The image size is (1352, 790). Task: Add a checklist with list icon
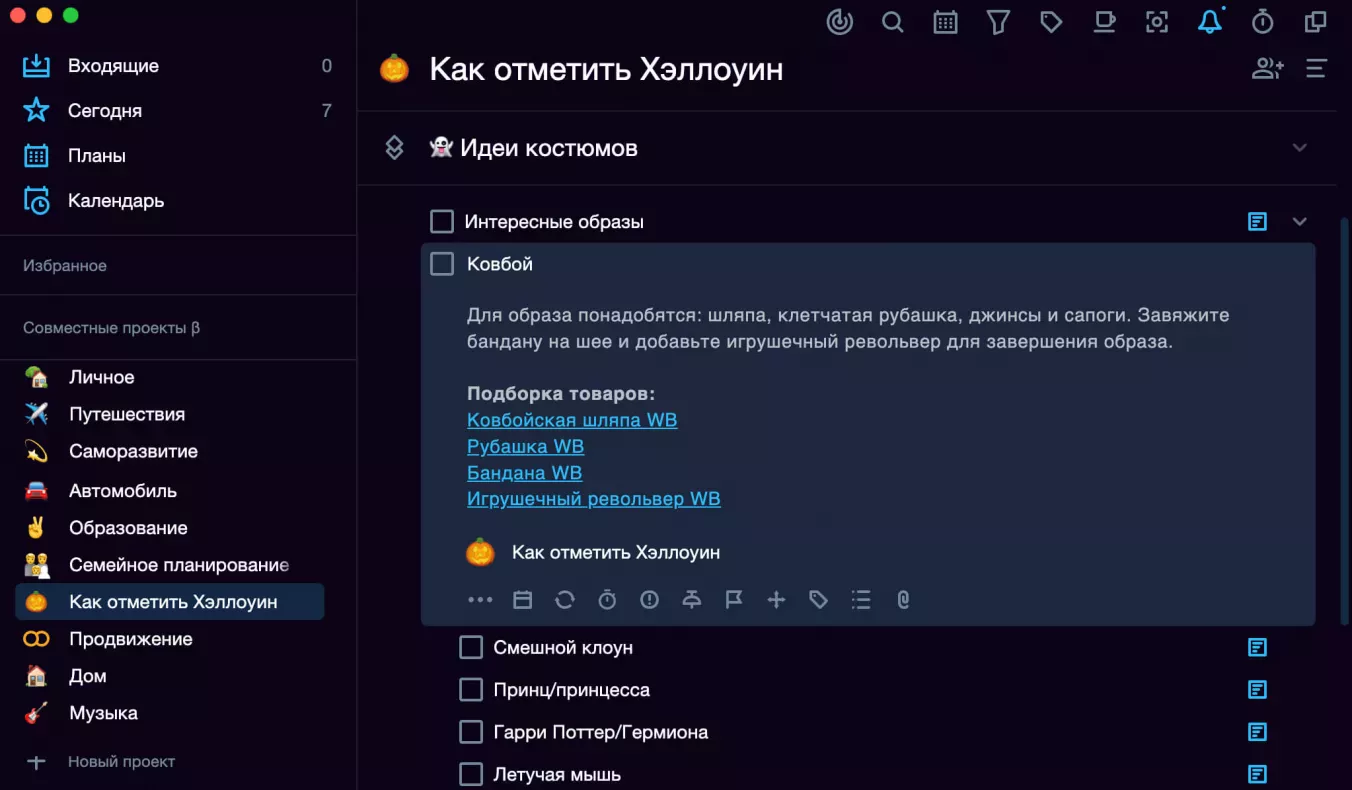(861, 600)
